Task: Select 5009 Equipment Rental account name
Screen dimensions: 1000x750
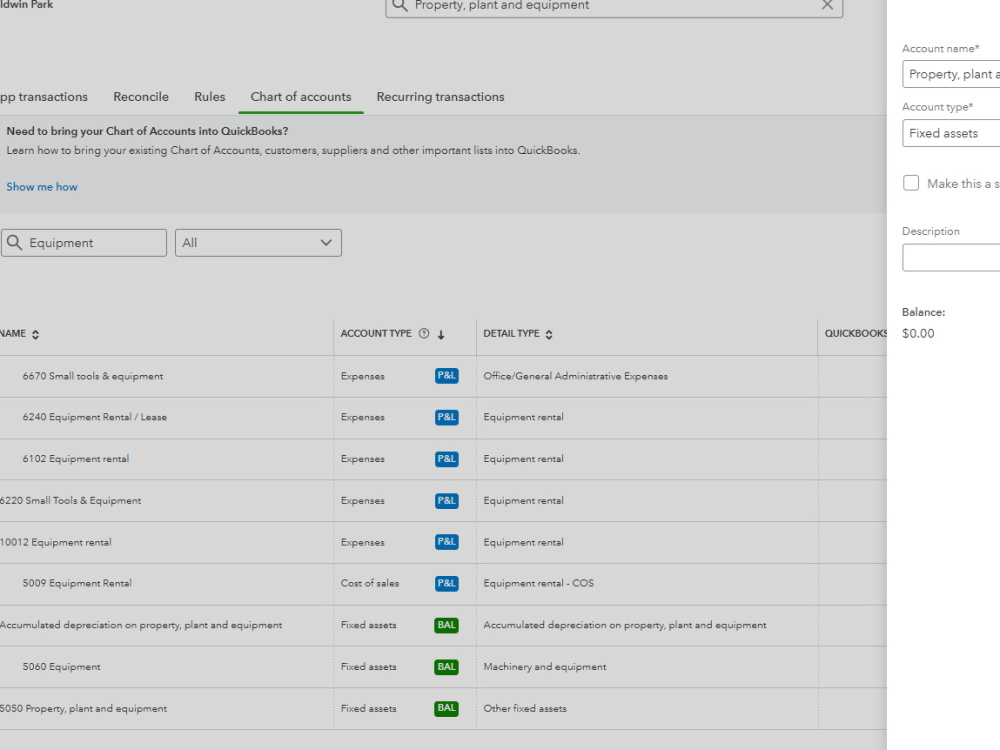Action: [x=77, y=584]
